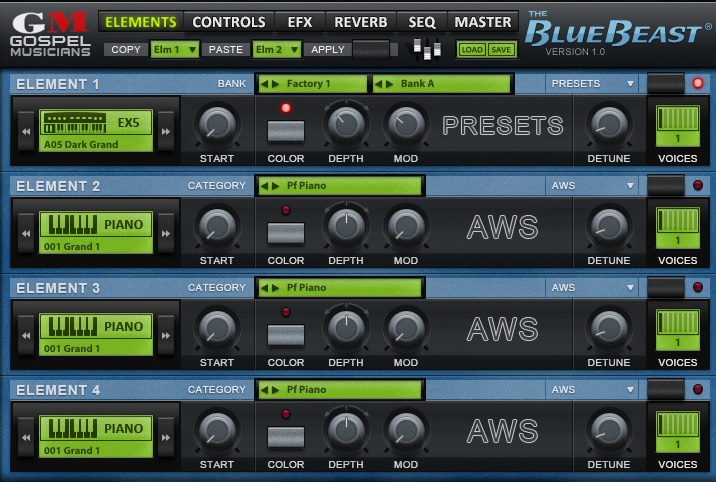Go to the SEQ tab

pos(422,22)
